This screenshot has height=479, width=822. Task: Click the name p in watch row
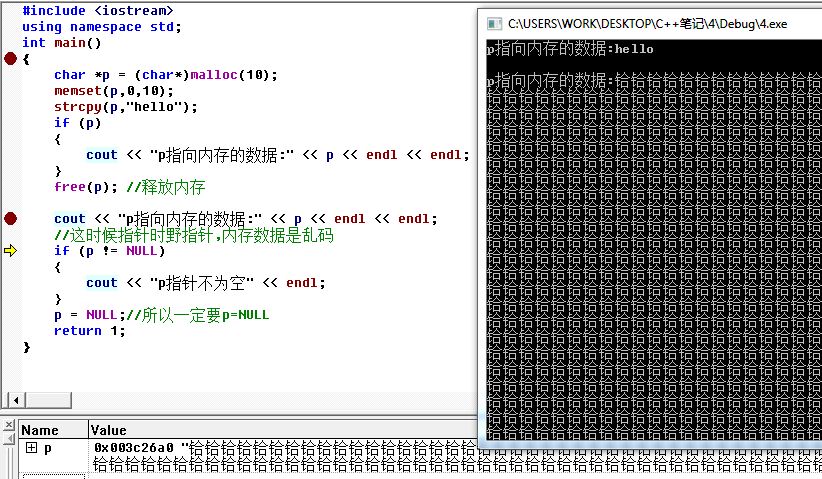click(48, 448)
